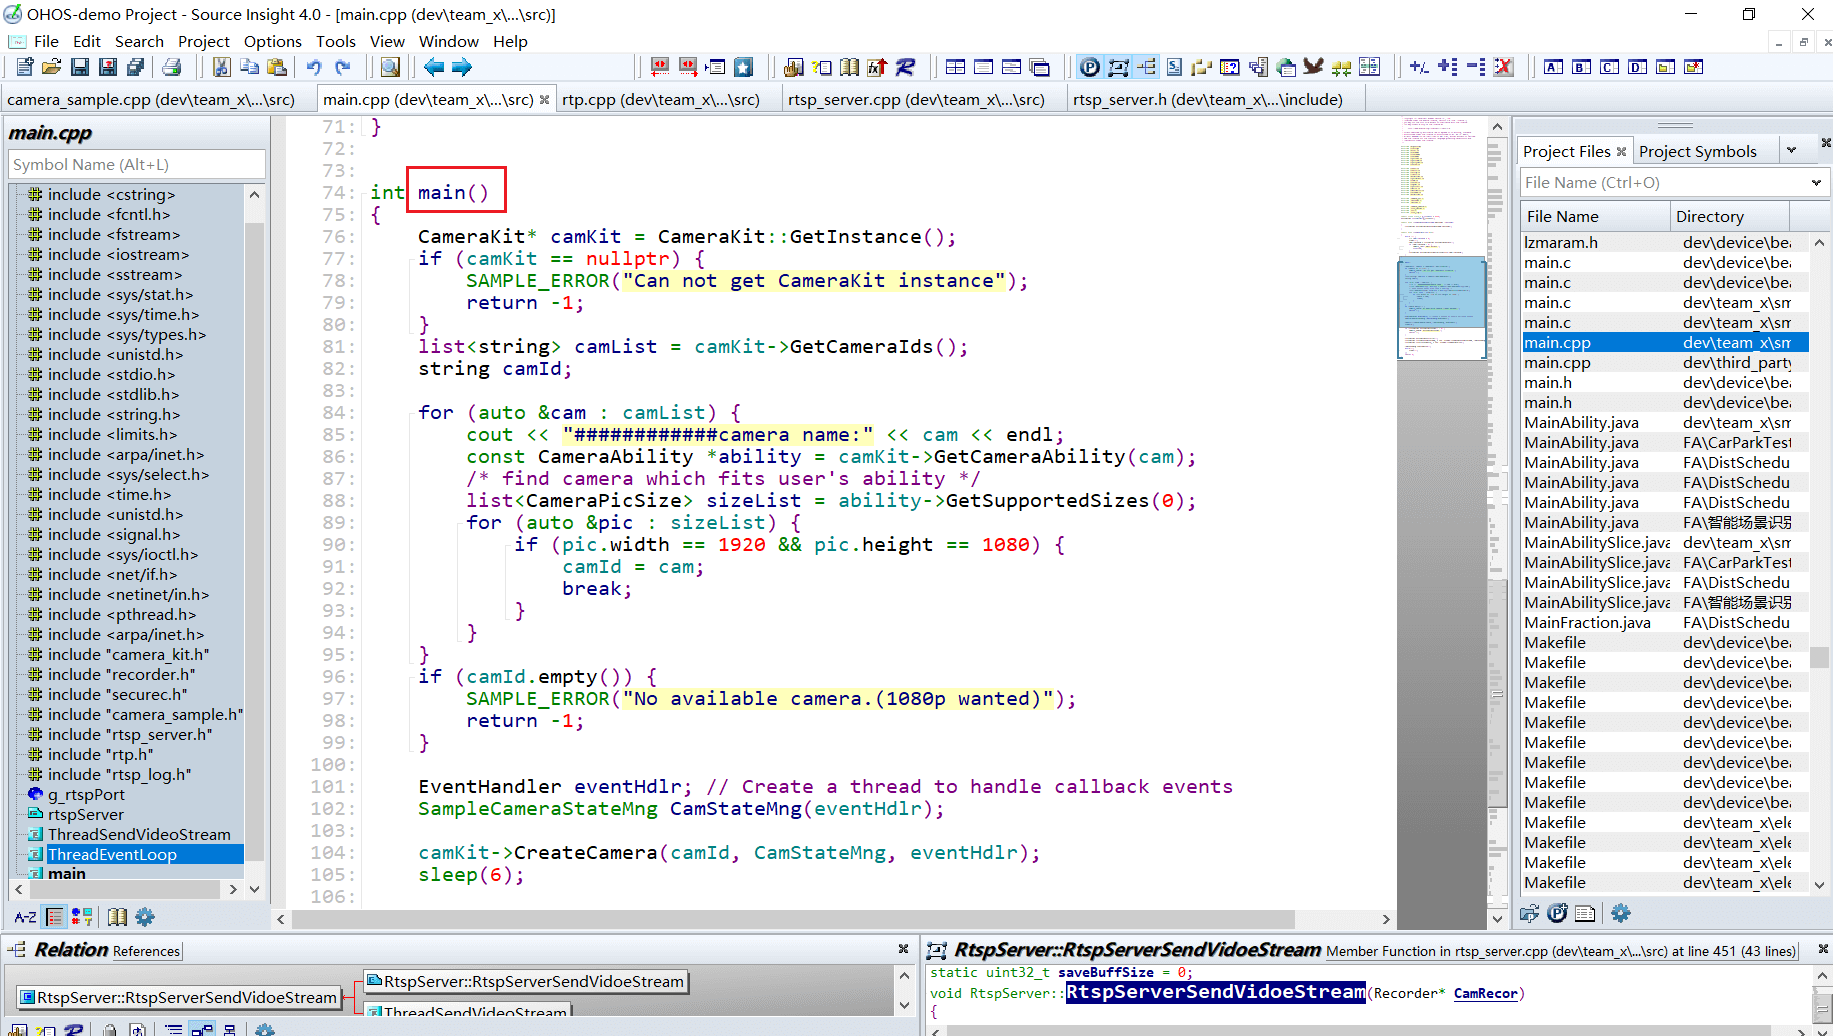Click the Go Back blue arrow
Screen dimensions: 1833x1036
pos(434,67)
